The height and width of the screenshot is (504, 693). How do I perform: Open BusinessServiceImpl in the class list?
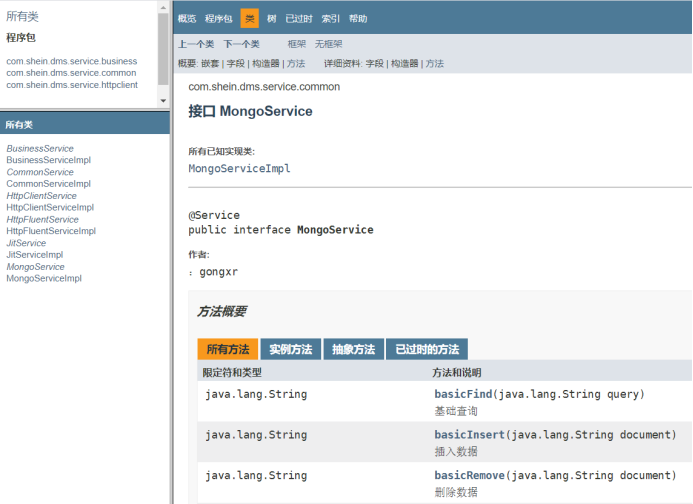point(48,160)
